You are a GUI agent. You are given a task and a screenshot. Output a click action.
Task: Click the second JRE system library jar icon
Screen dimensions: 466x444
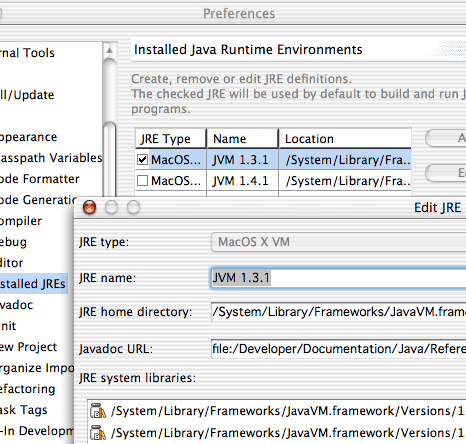click(x=98, y=433)
